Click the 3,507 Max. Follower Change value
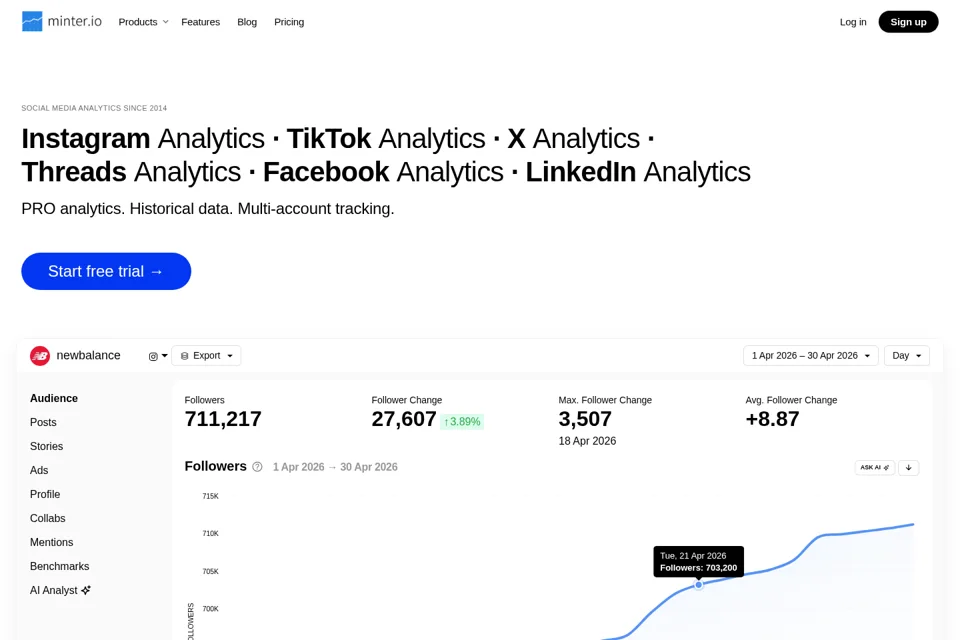 coord(585,419)
